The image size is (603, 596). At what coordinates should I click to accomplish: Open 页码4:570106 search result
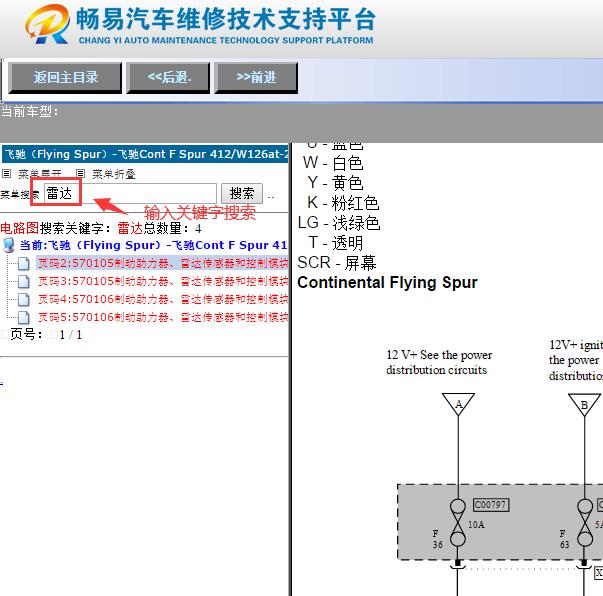coord(163,299)
